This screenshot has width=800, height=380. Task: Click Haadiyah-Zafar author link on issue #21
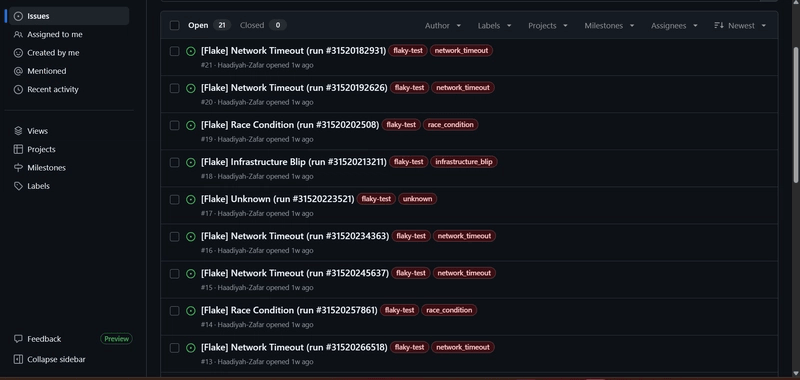click(x=241, y=65)
